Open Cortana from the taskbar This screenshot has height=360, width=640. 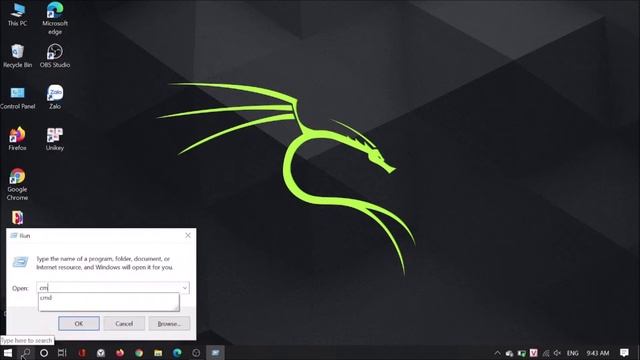click(44, 353)
